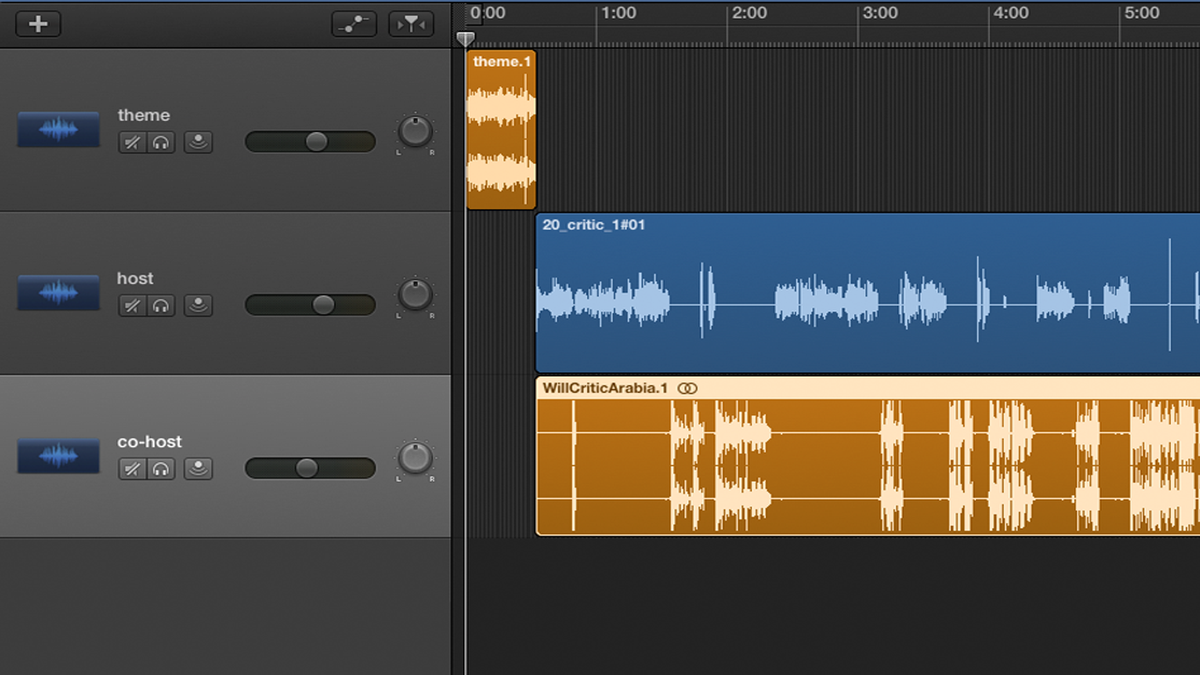The width and height of the screenshot is (1200, 675).
Task: Mute the theme track
Action: [131, 142]
